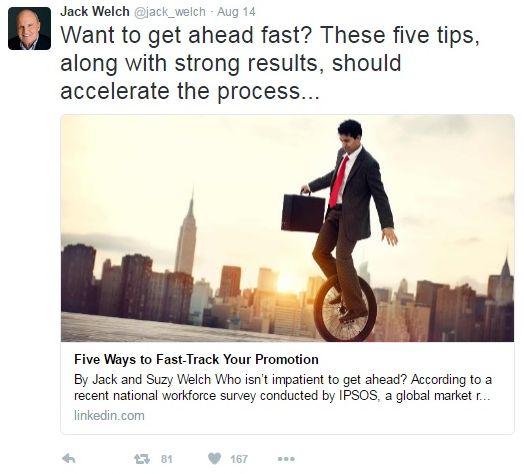The width and height of the screenshot is (524, 474).
Task: Open the unicycle businessman card image
Action: point(287,228)
